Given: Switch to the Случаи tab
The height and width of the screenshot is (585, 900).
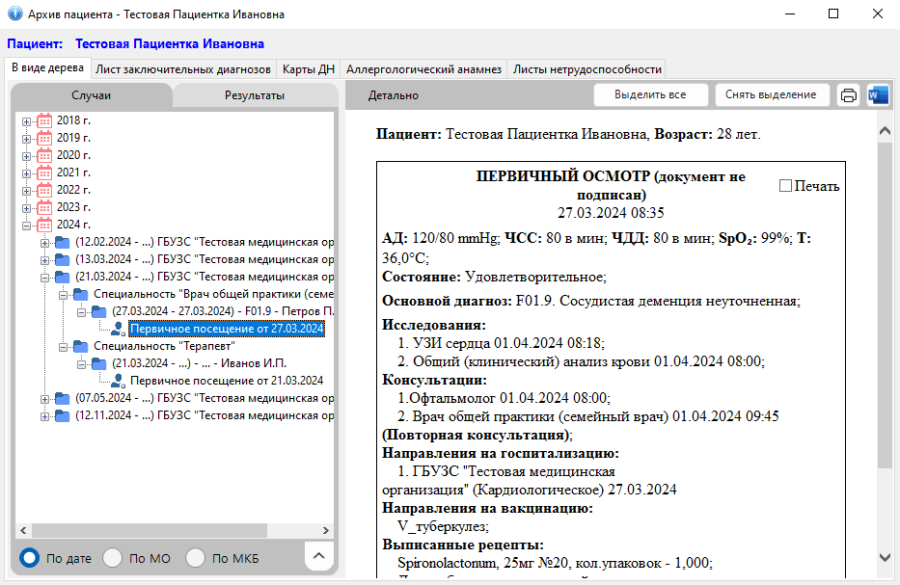Looking at the screenshot, I should [91, 95].
